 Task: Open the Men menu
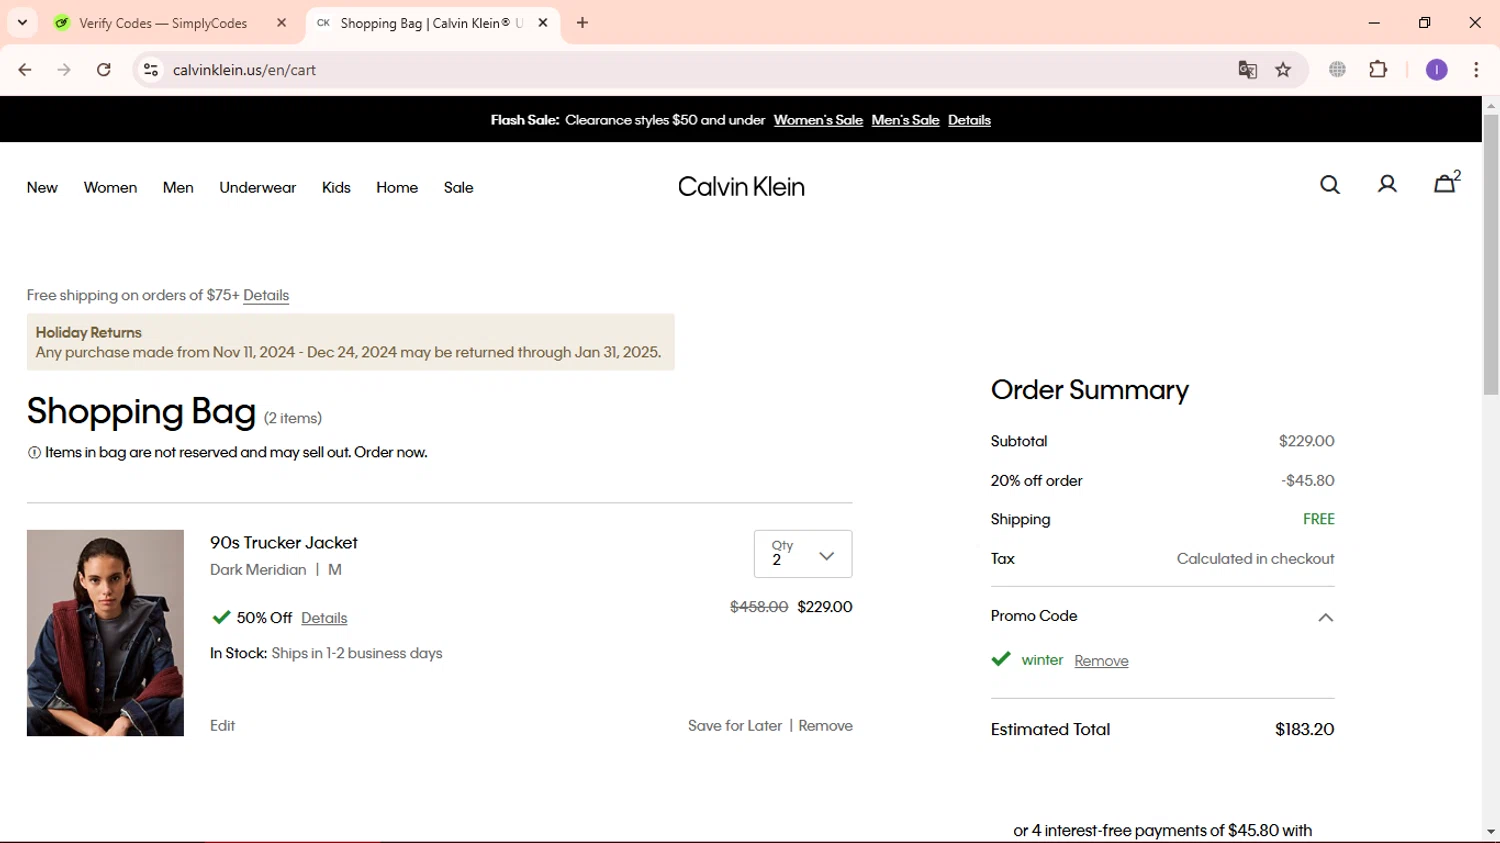[x=178, y=188]
